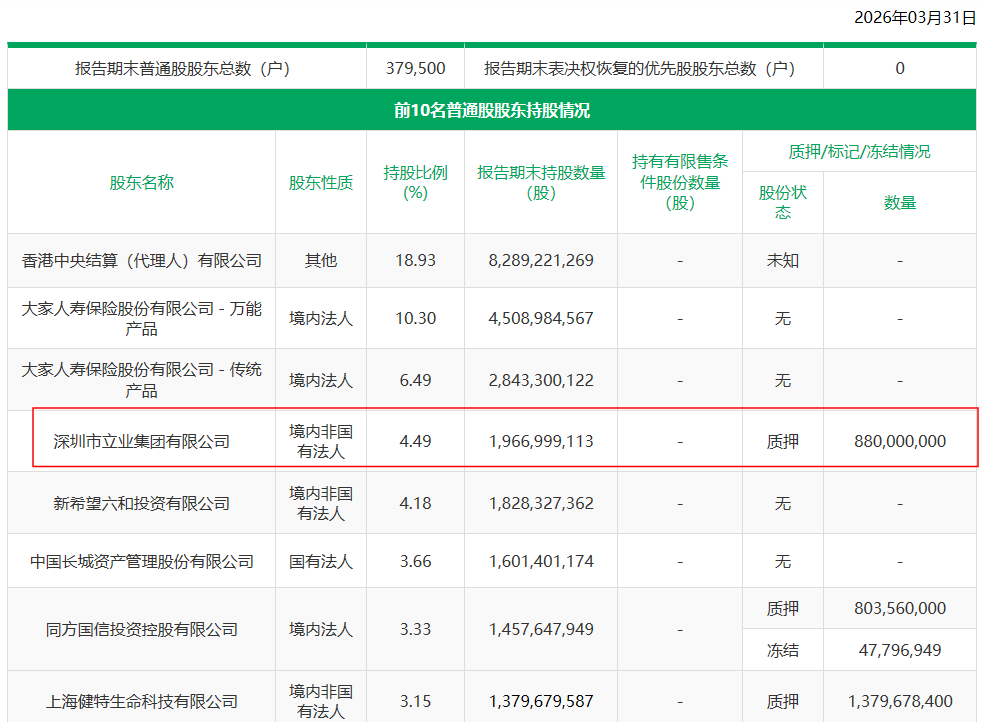Select holding ratio 3.66

415,561
